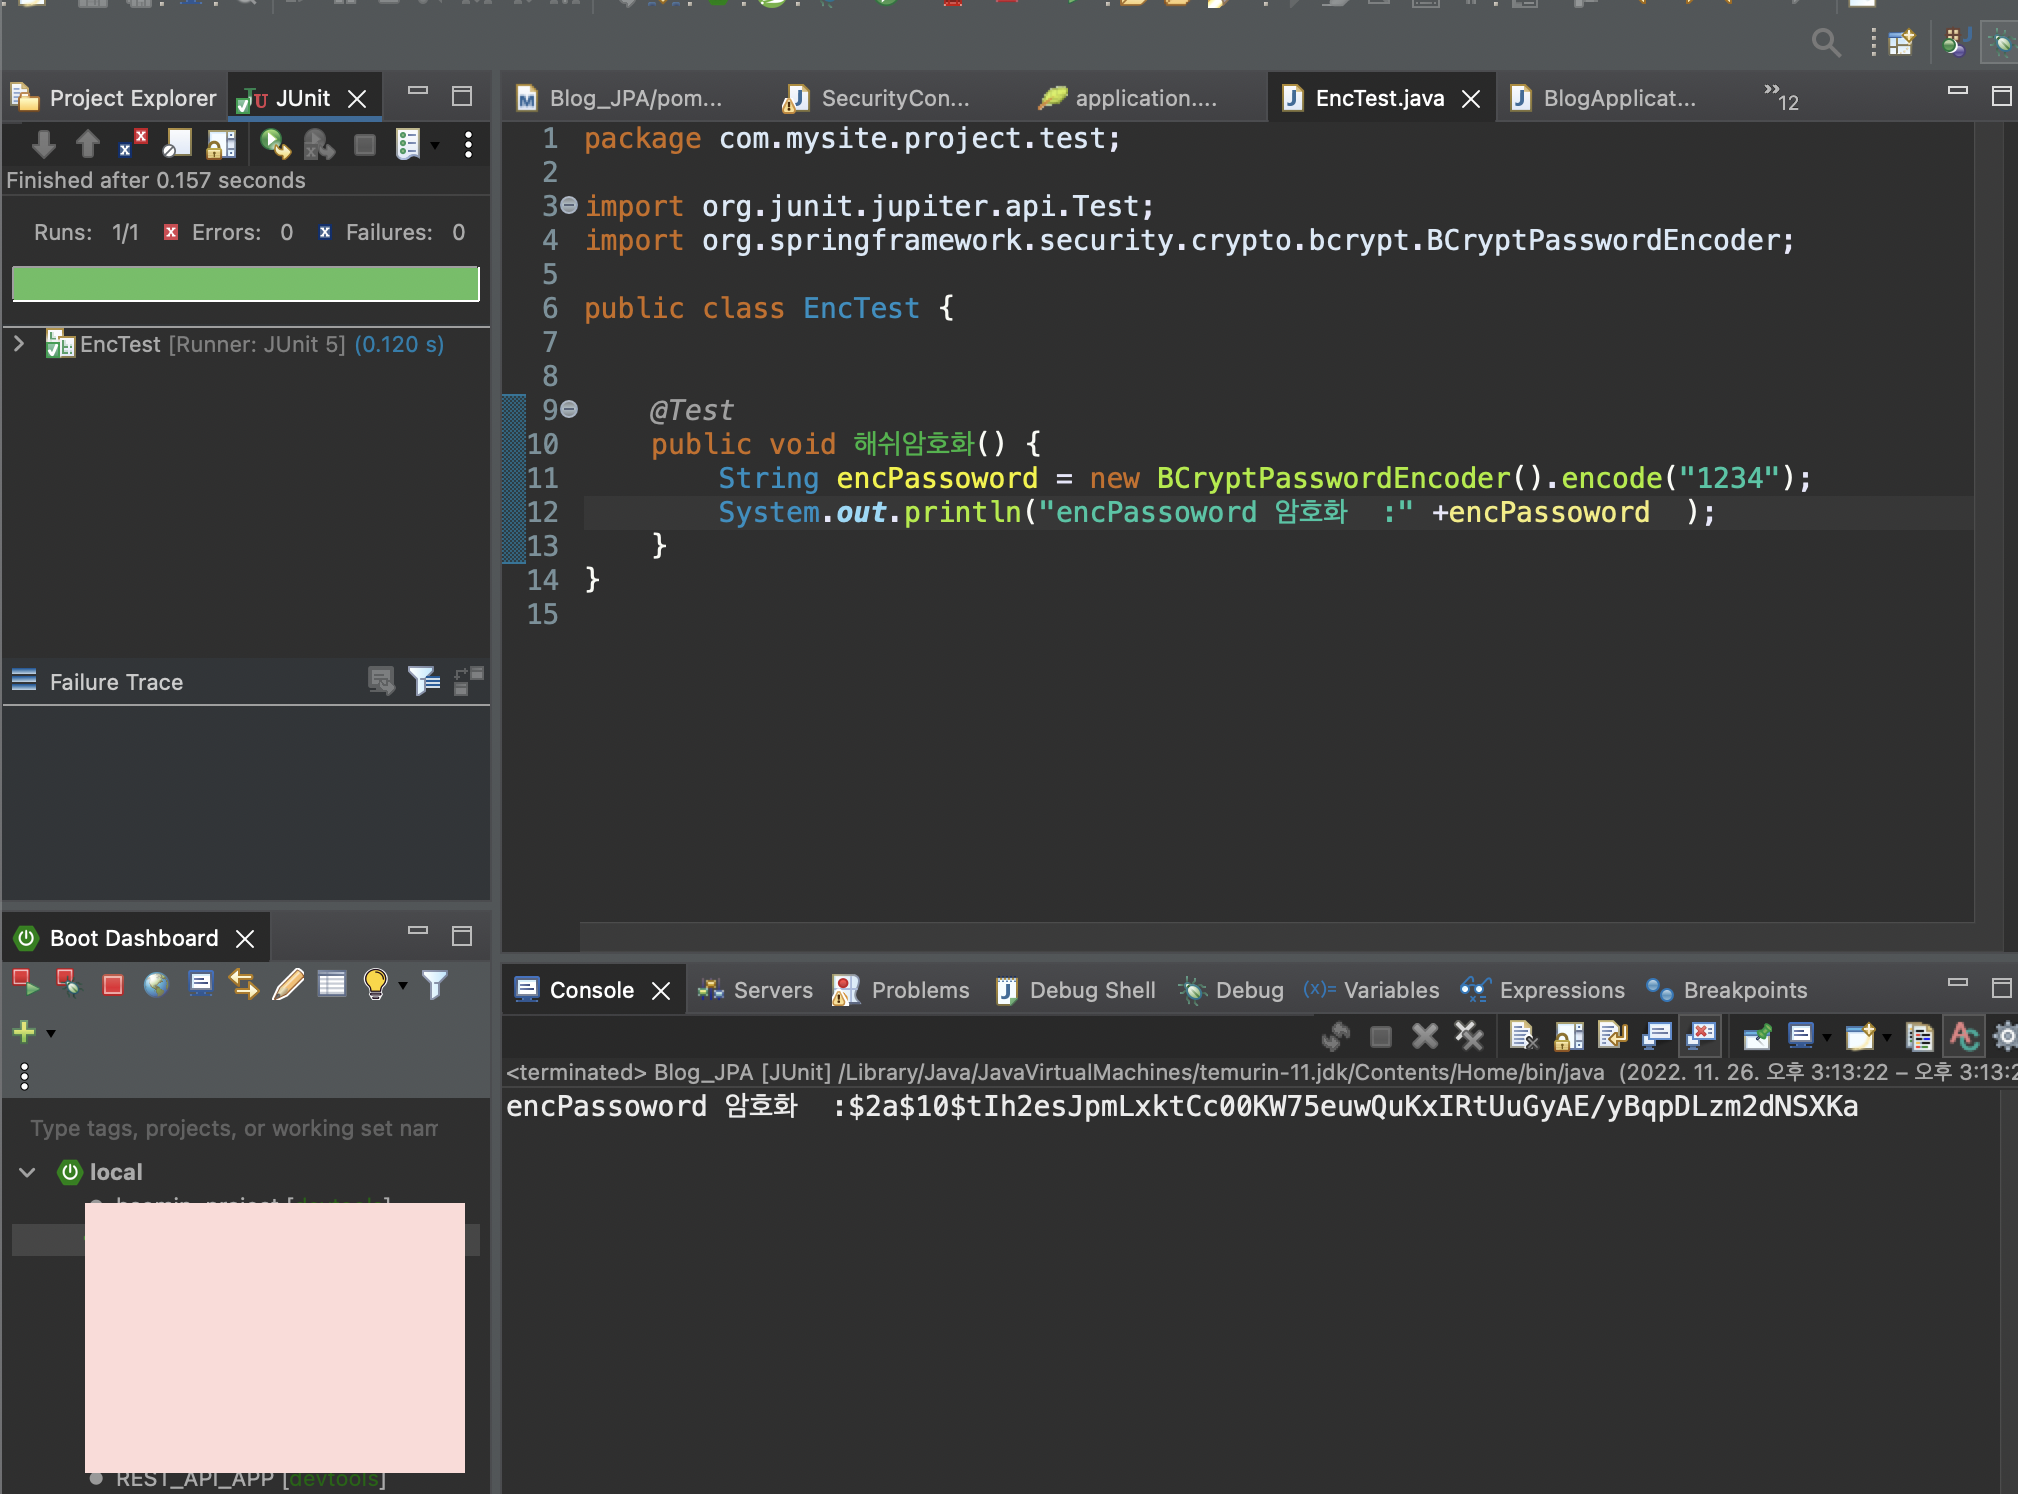Open Test Run History dropdown arrow
Screen dimensions: 2018x1494
coord(435,146)
